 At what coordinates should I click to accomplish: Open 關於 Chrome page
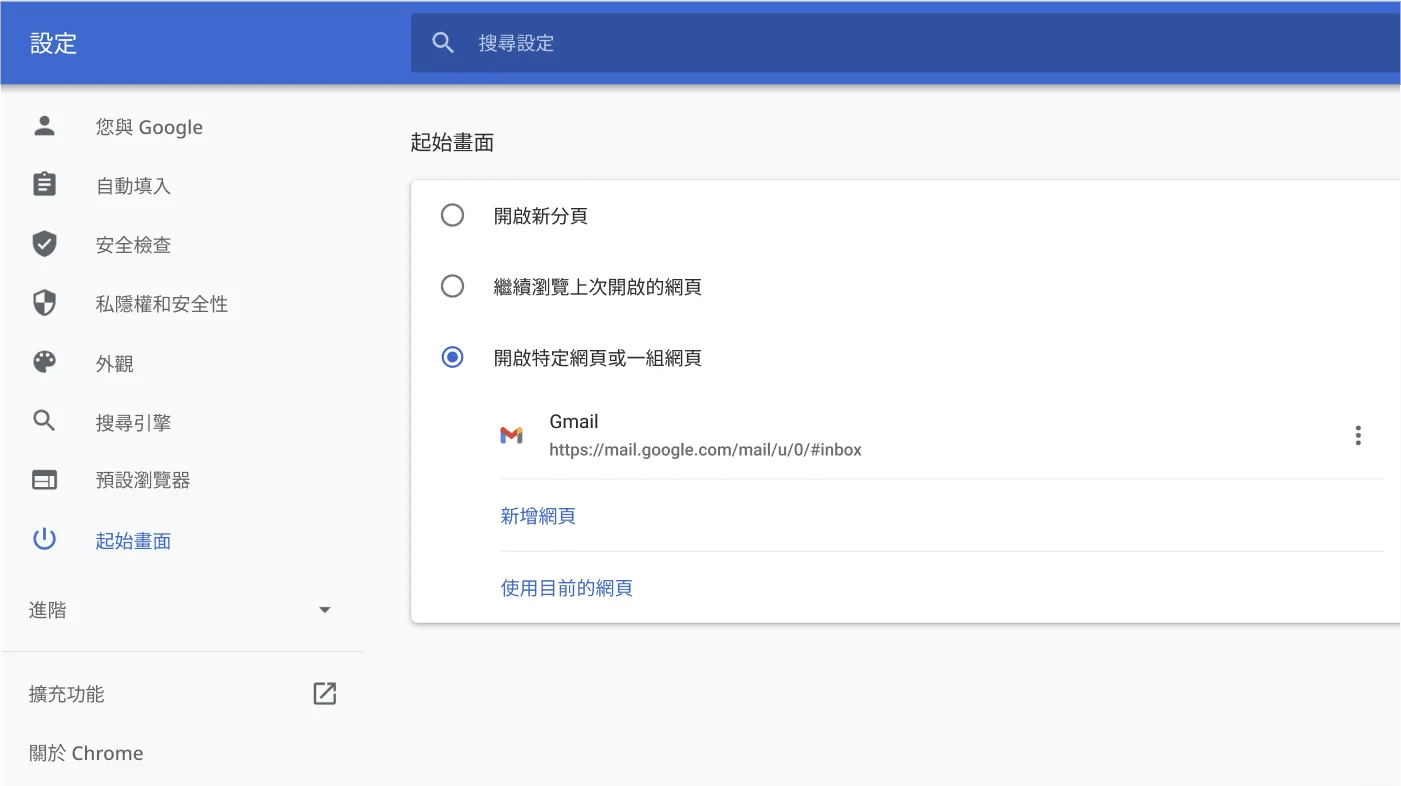tap(86, 752)
